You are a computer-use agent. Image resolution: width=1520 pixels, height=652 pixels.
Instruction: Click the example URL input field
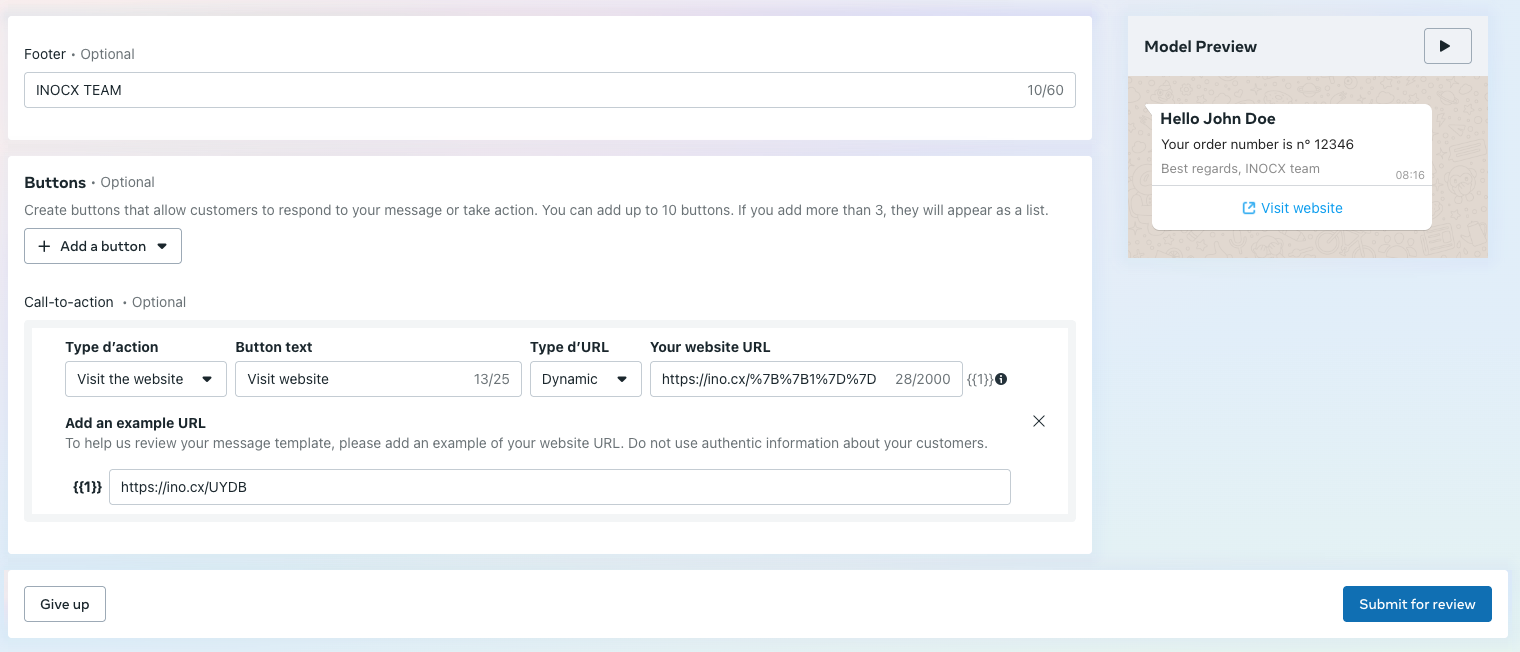click(x=559, y=487)
